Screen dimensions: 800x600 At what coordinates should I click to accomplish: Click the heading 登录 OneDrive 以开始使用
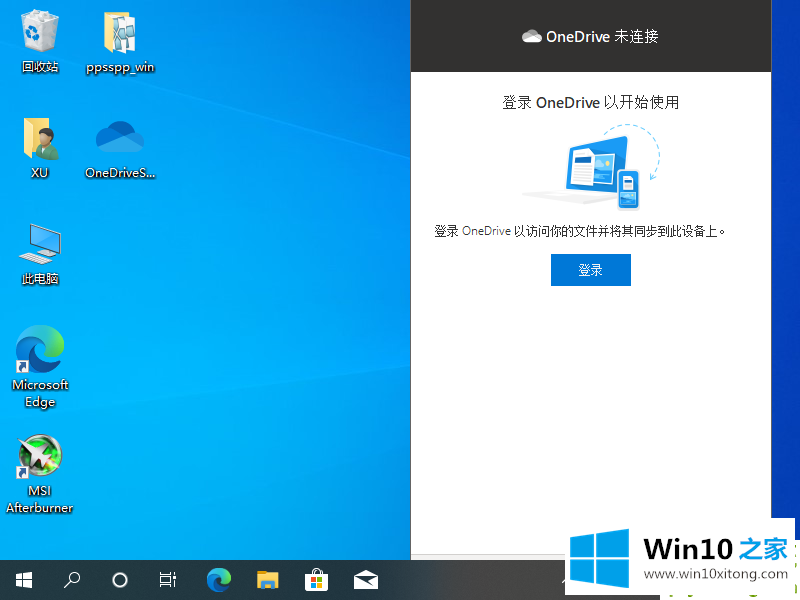590,102
